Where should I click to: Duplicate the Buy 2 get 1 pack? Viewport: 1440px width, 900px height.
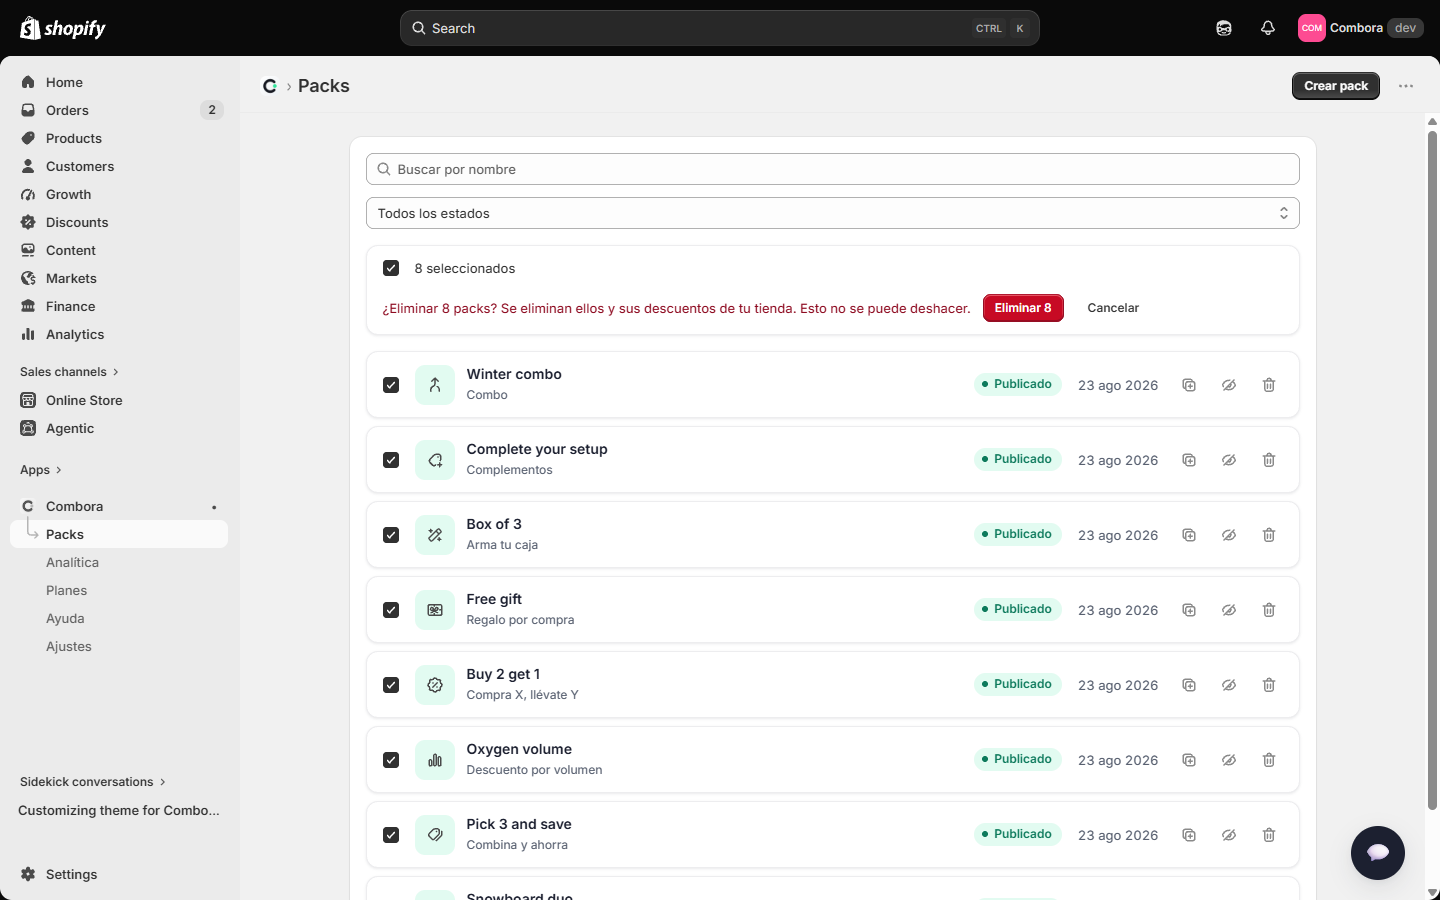pos(1189,685)
